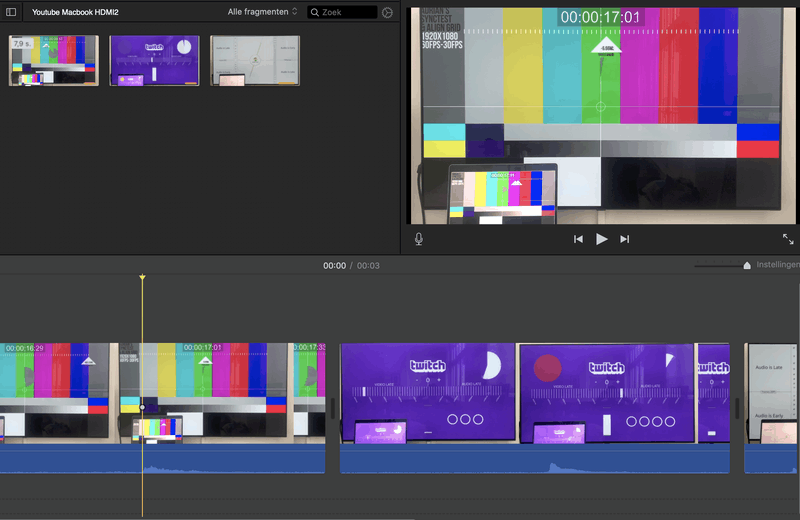Select the narrow third Twitch clip in the timeline

[713, 393]
